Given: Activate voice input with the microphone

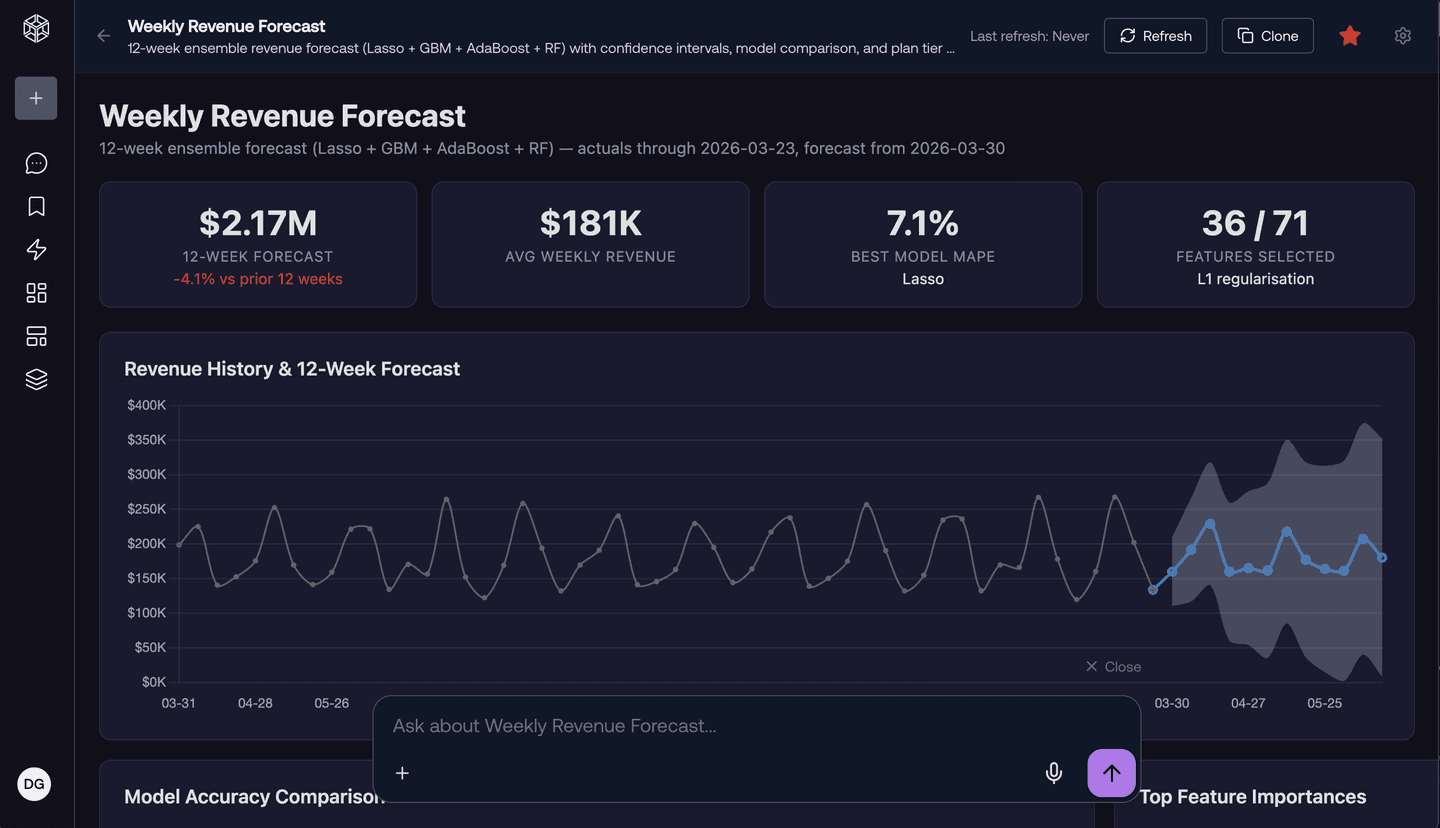Looking at the screenshot, I should [x=1053, y=773].
